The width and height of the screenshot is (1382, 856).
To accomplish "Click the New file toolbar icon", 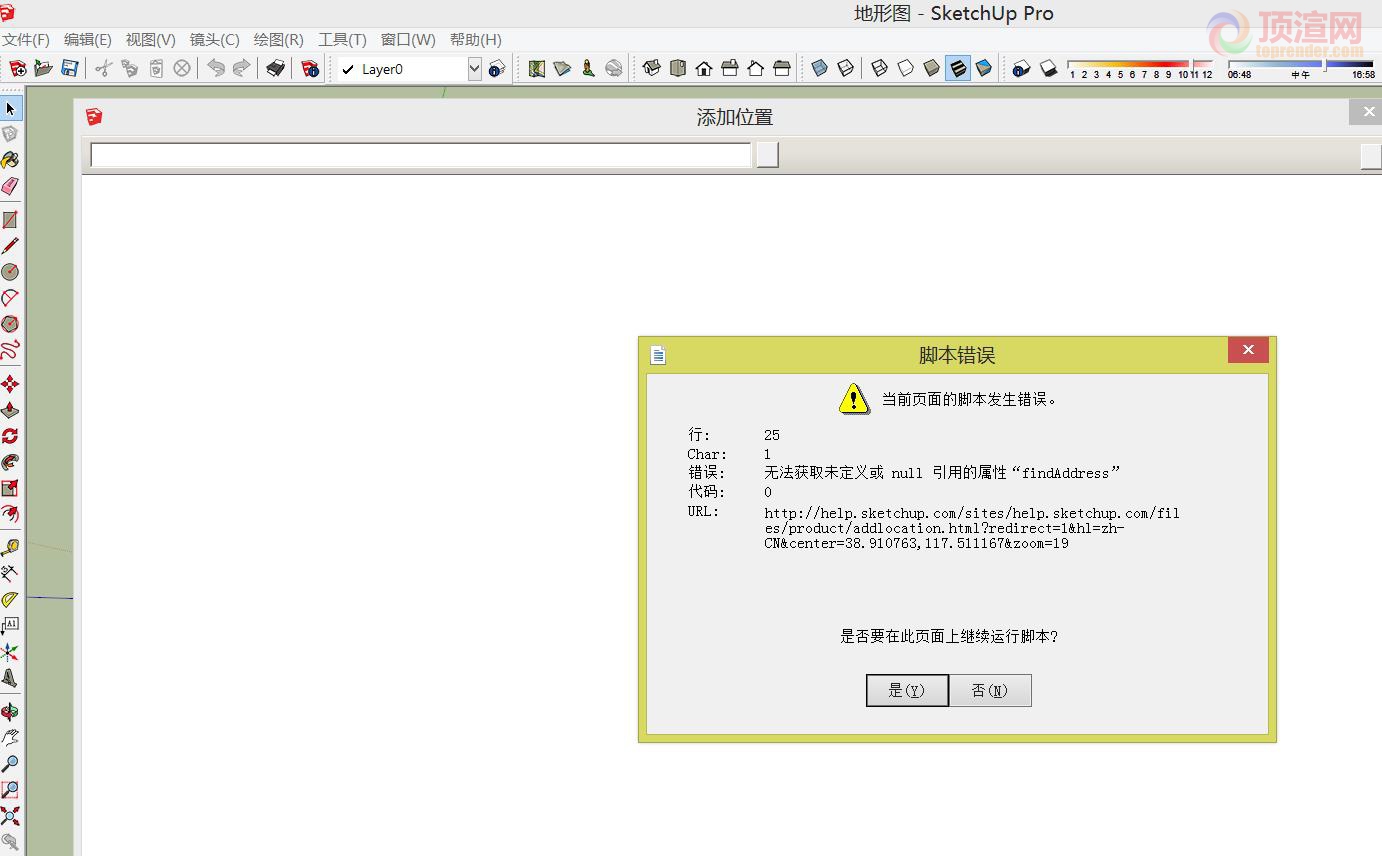I will point(18,68).
